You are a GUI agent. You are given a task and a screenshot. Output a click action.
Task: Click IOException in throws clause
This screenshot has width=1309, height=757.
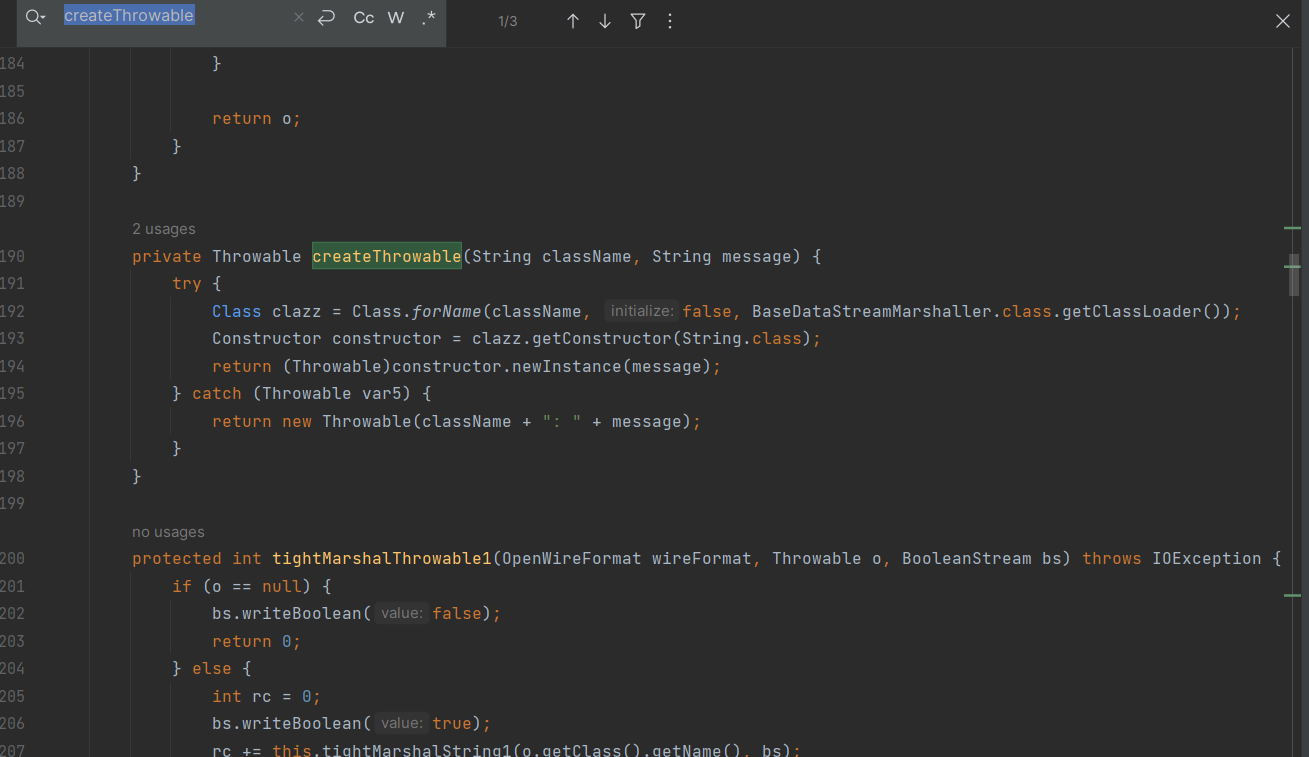(1207, 559)
